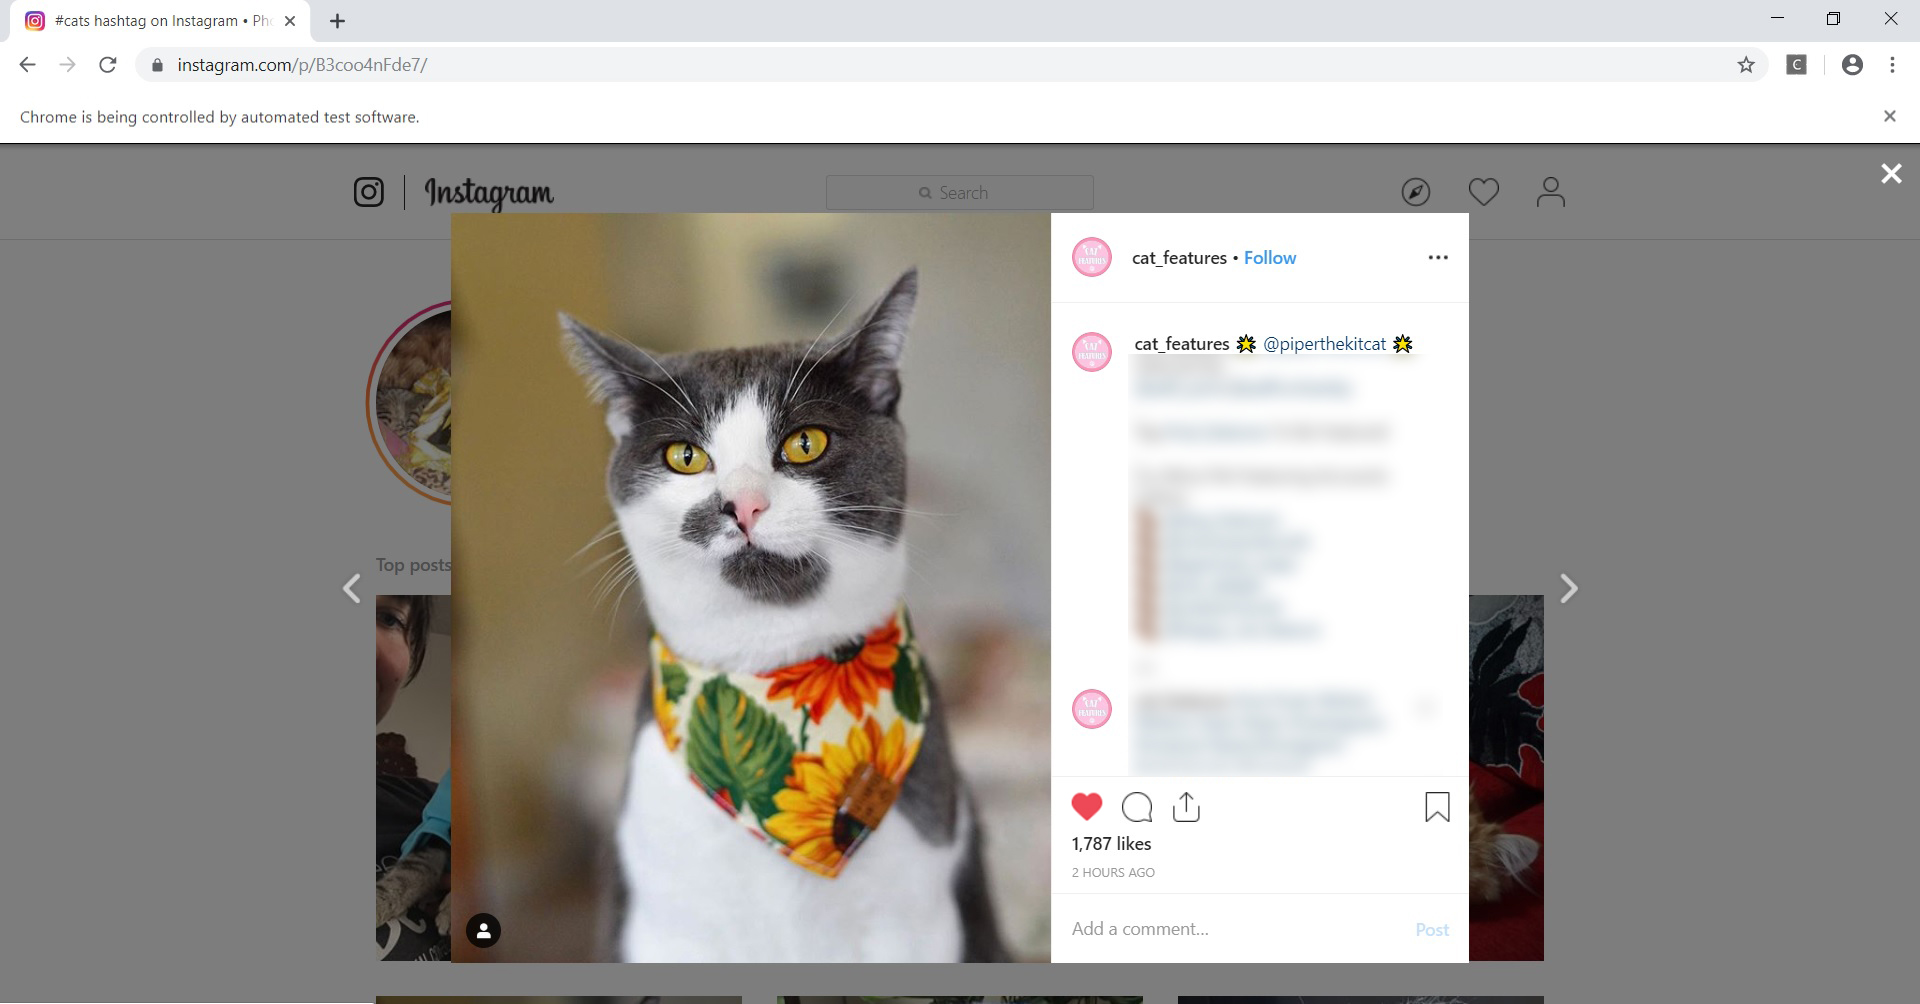This screenshot has height=1004, width=1920.
Task: Go to previous post with left chevron
Action: (352, 588)
